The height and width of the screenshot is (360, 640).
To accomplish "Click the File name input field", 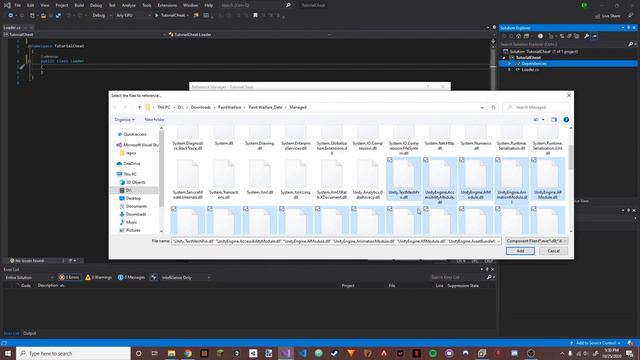I will (336, 241).
